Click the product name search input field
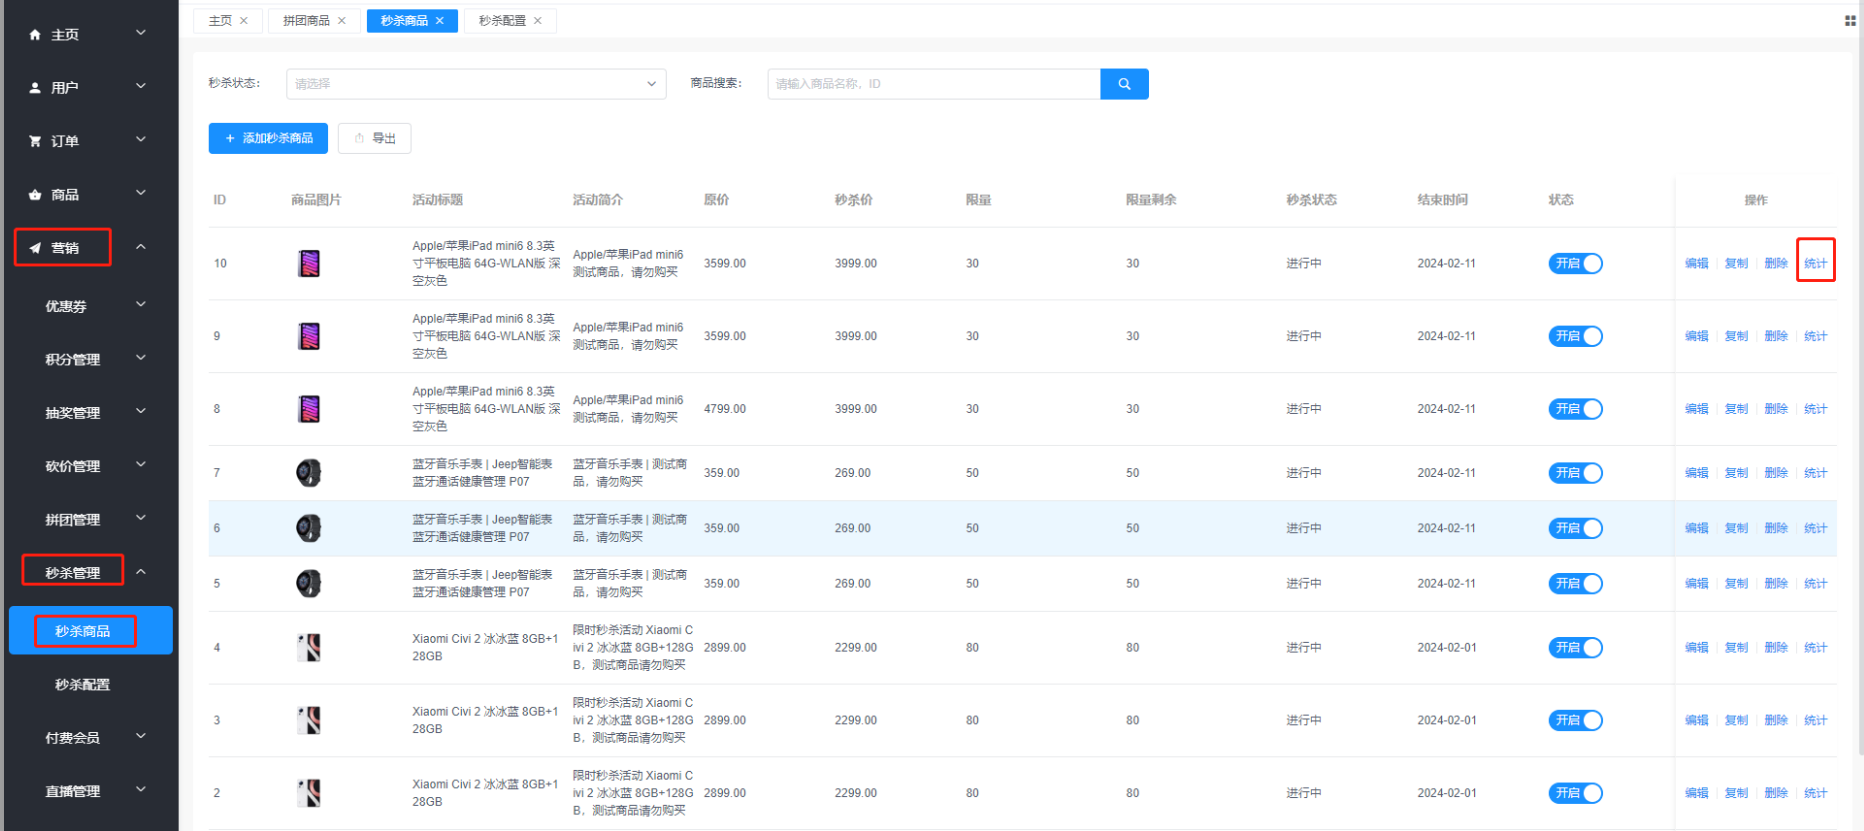This screenshot has width=1864, height=831. 933,84
